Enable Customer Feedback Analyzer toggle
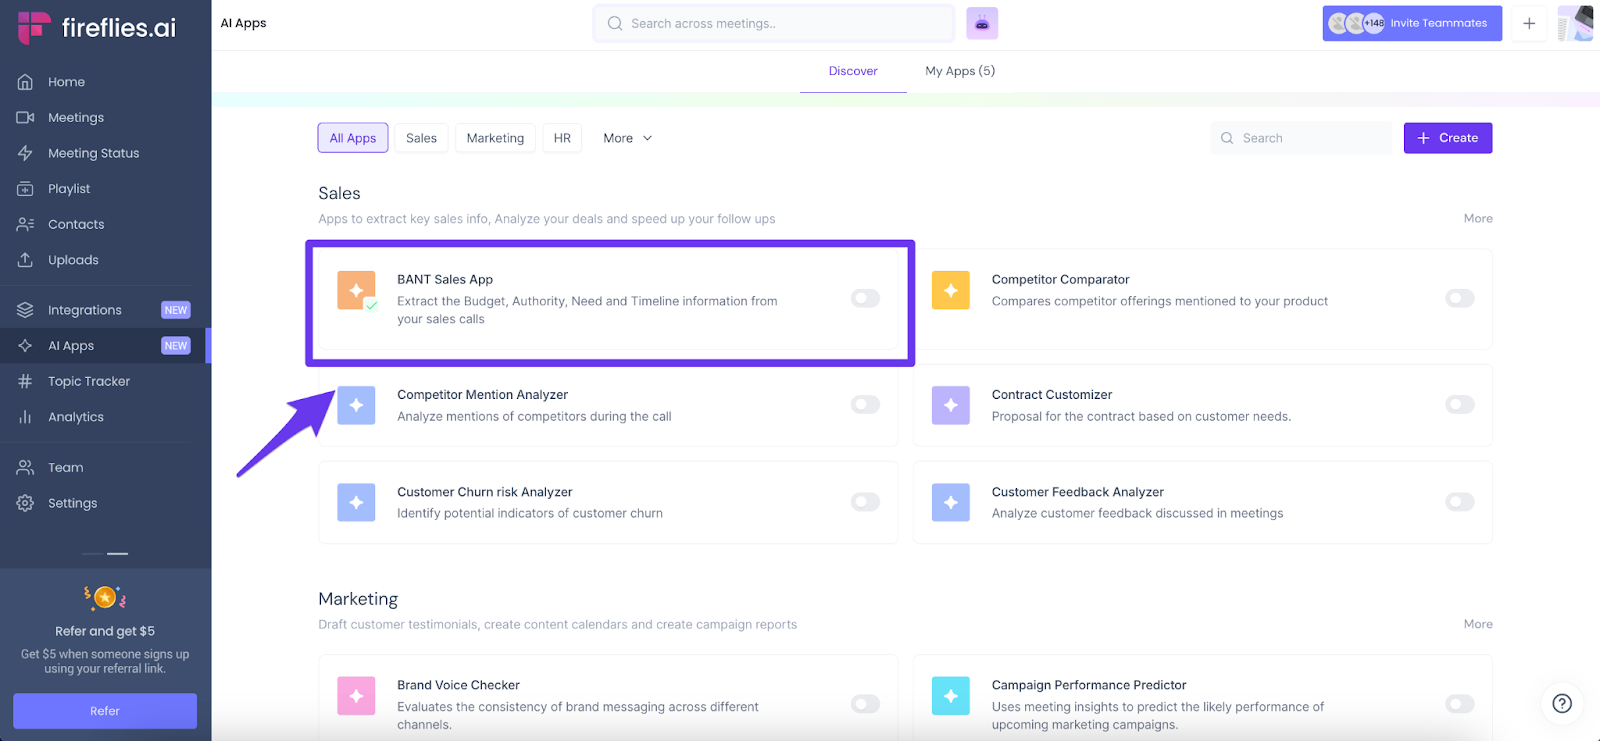1600x741 pixels. coord(1460,501)
